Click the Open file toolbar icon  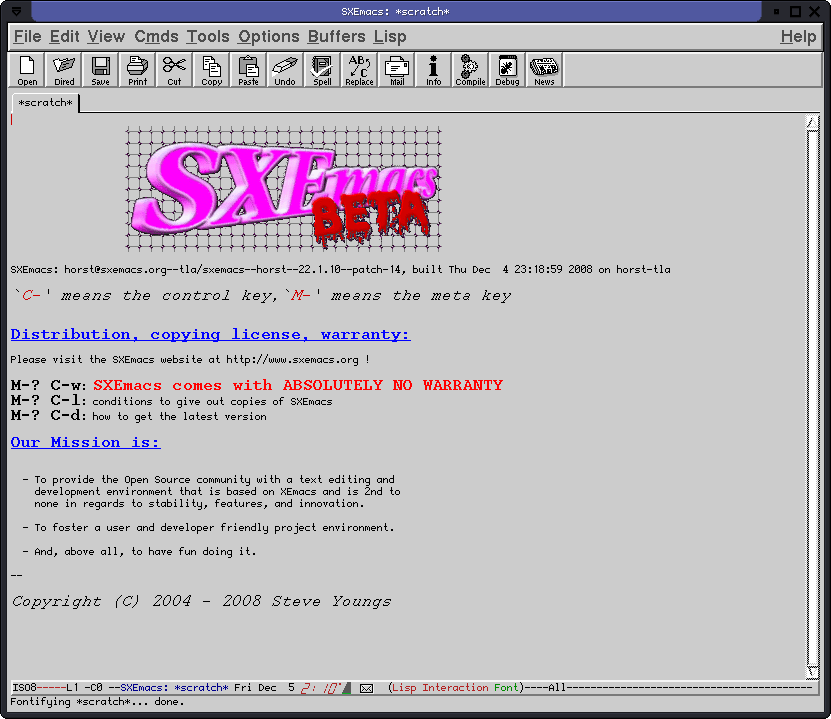(x=28, y=70)
